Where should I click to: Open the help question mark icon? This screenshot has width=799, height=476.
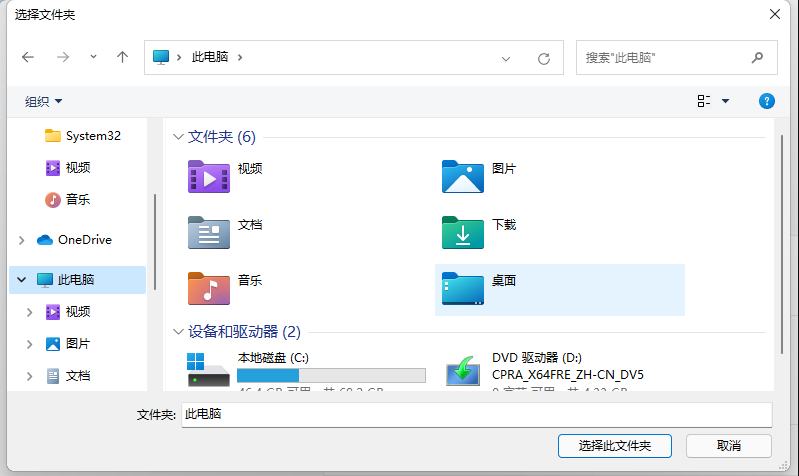pos(767,101)
